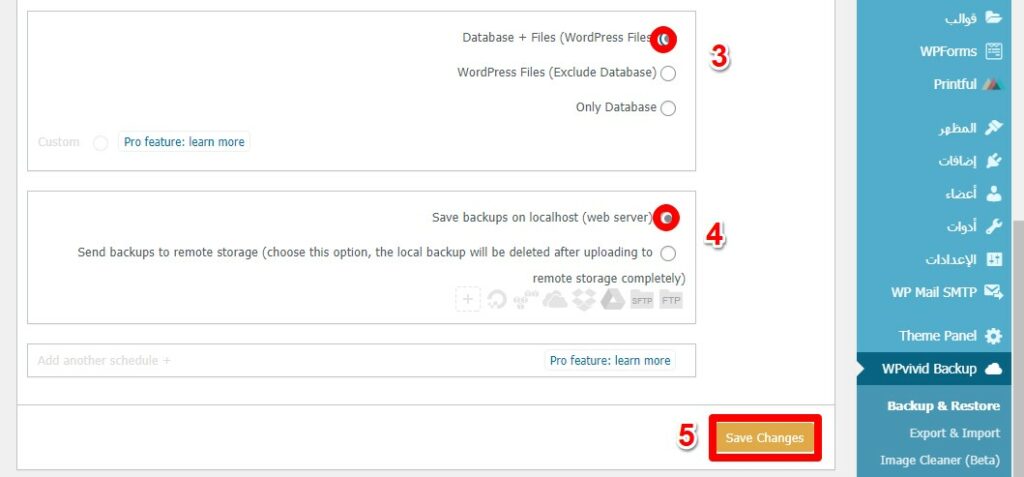Select the DigitalOcean Spaces storage icon
The height and width of the screenshot is (477, 1024).
coord(497,300)
